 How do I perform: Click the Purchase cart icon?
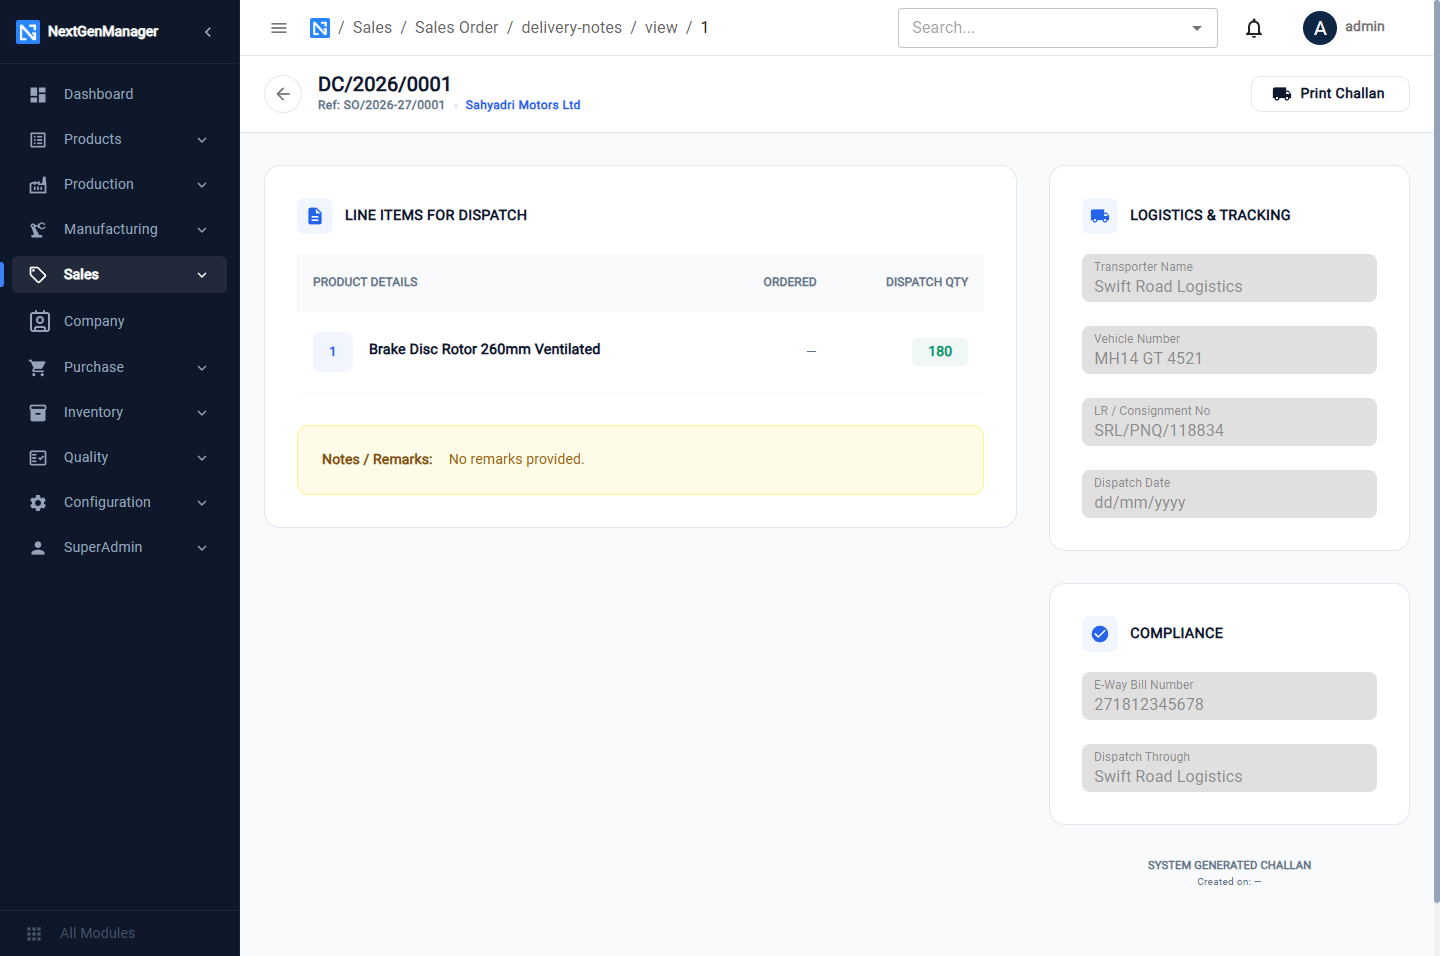pos(38,367)
